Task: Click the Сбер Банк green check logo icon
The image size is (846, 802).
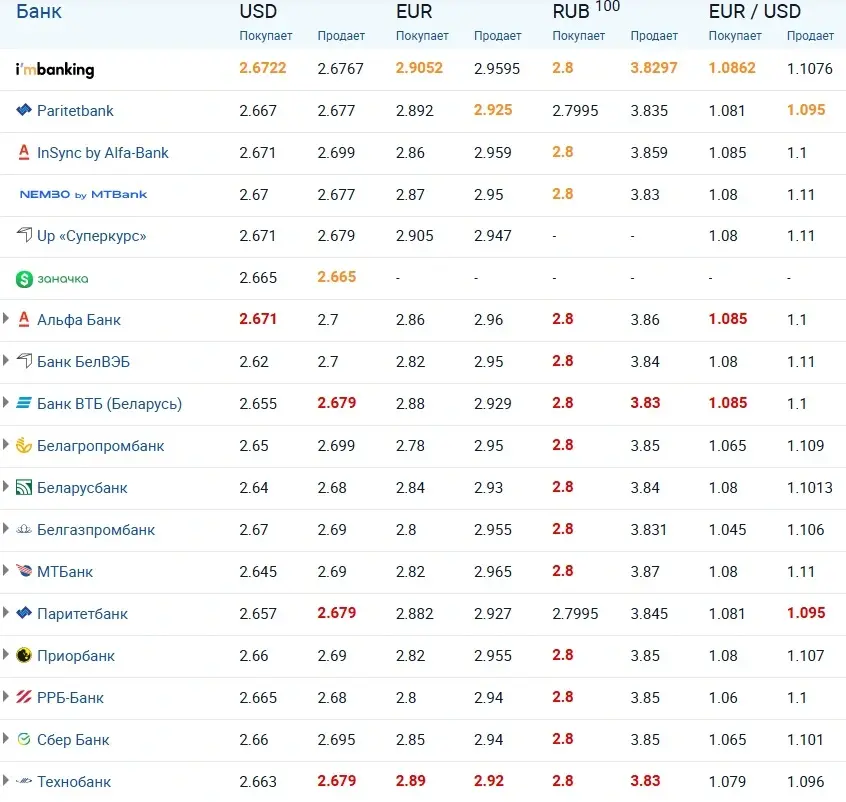Action: tap(24, 739)
